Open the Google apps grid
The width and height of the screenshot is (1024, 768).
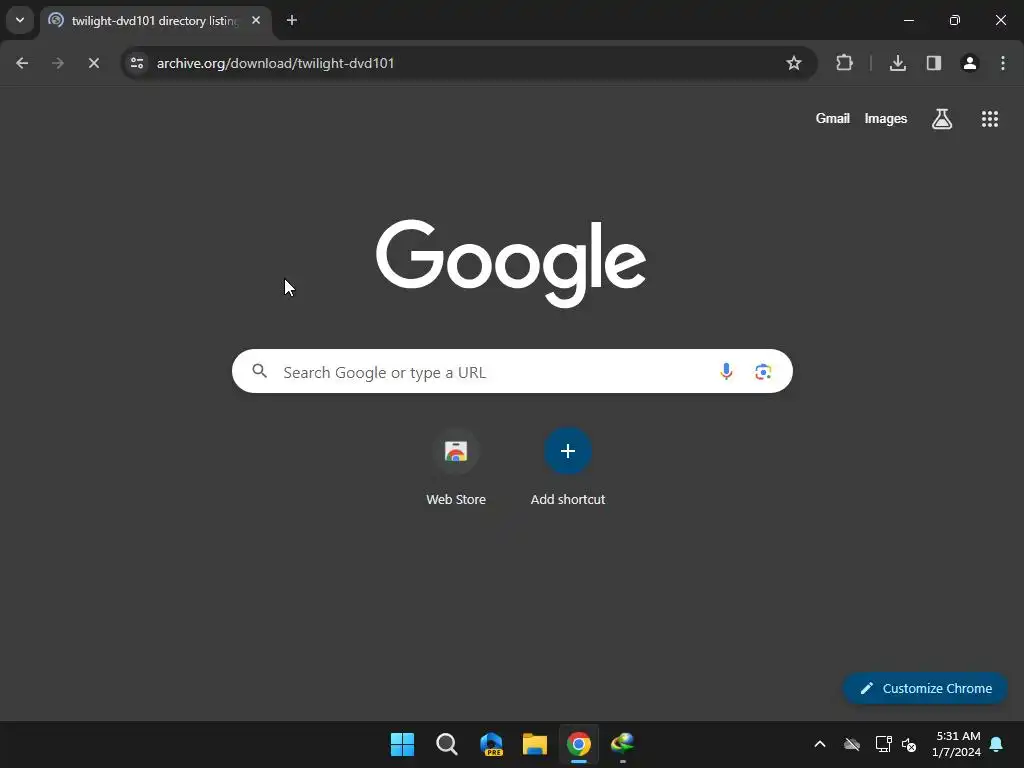click(x=990, y=119)
